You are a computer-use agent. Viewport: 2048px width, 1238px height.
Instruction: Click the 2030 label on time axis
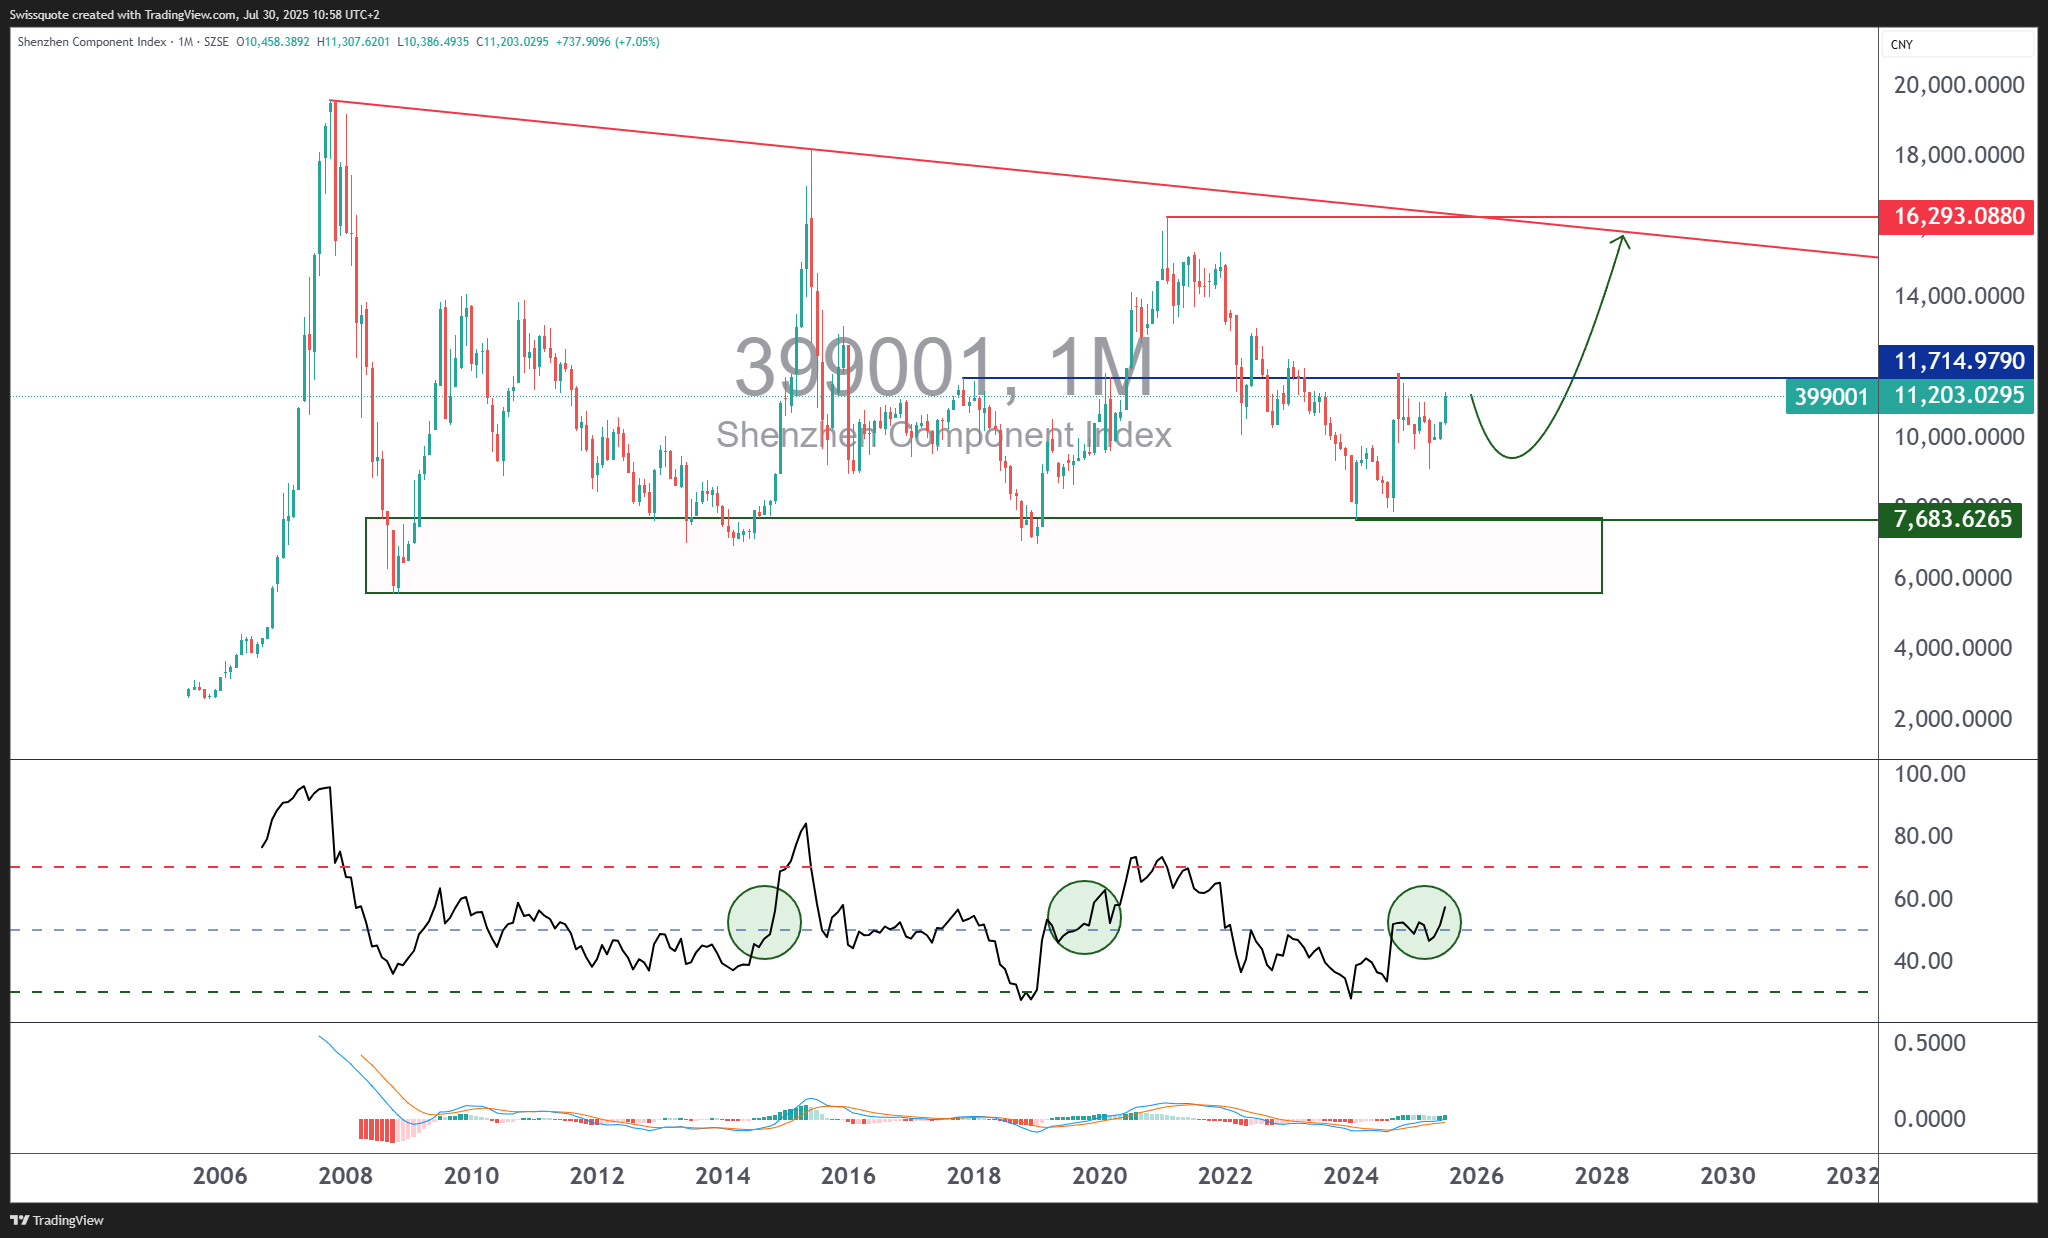(x=1728, y=1176)
